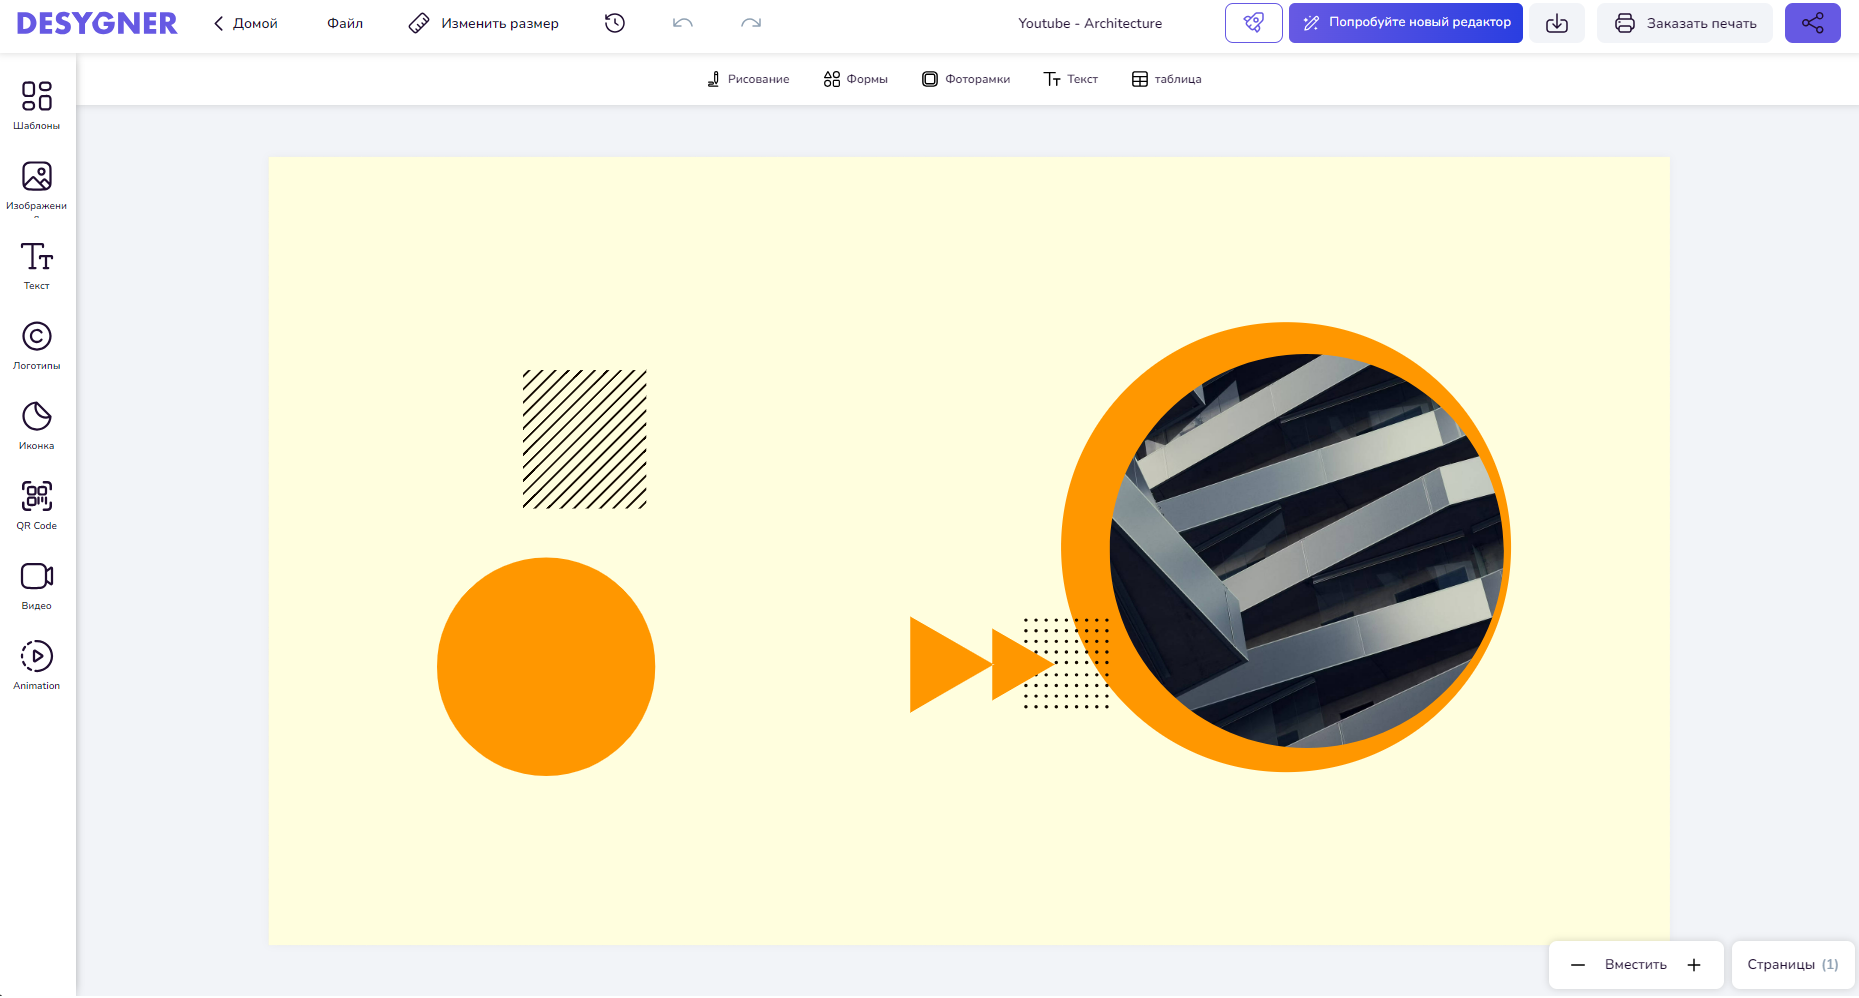
Task: Click the DESYGNER logo
Action: tap(97, 23)
